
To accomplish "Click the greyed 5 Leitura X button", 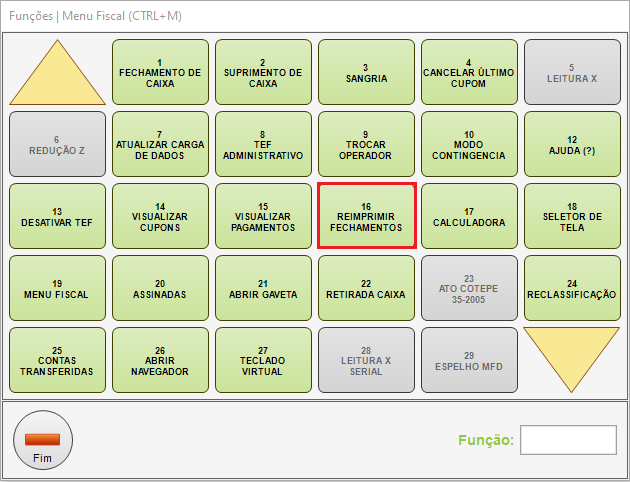I will pyautogui.click(x=572, y=72).
